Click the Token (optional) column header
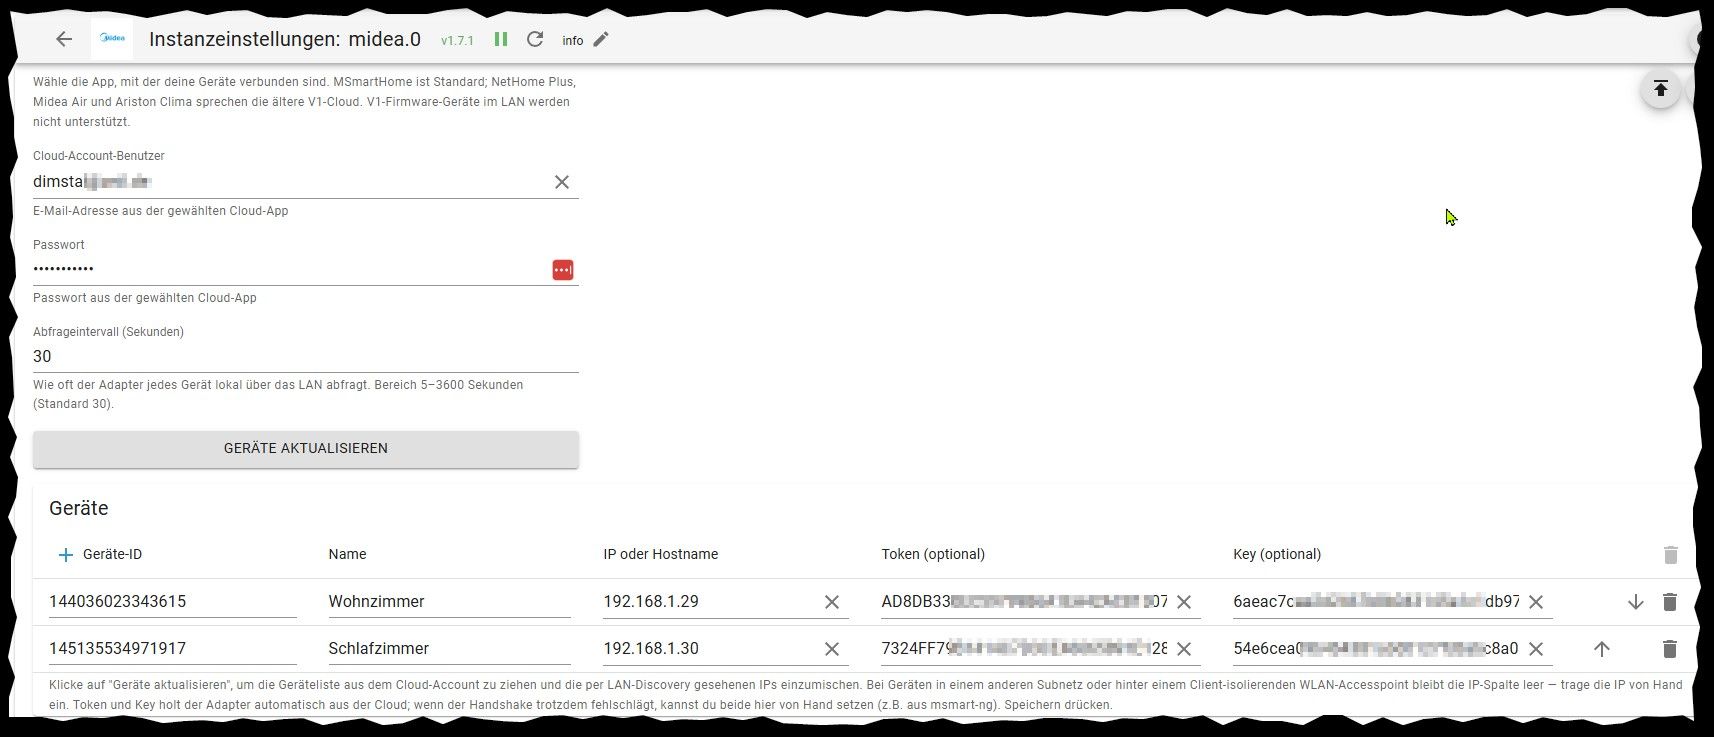This screenshot has height=737, width=1714. (x=933, y=555)
